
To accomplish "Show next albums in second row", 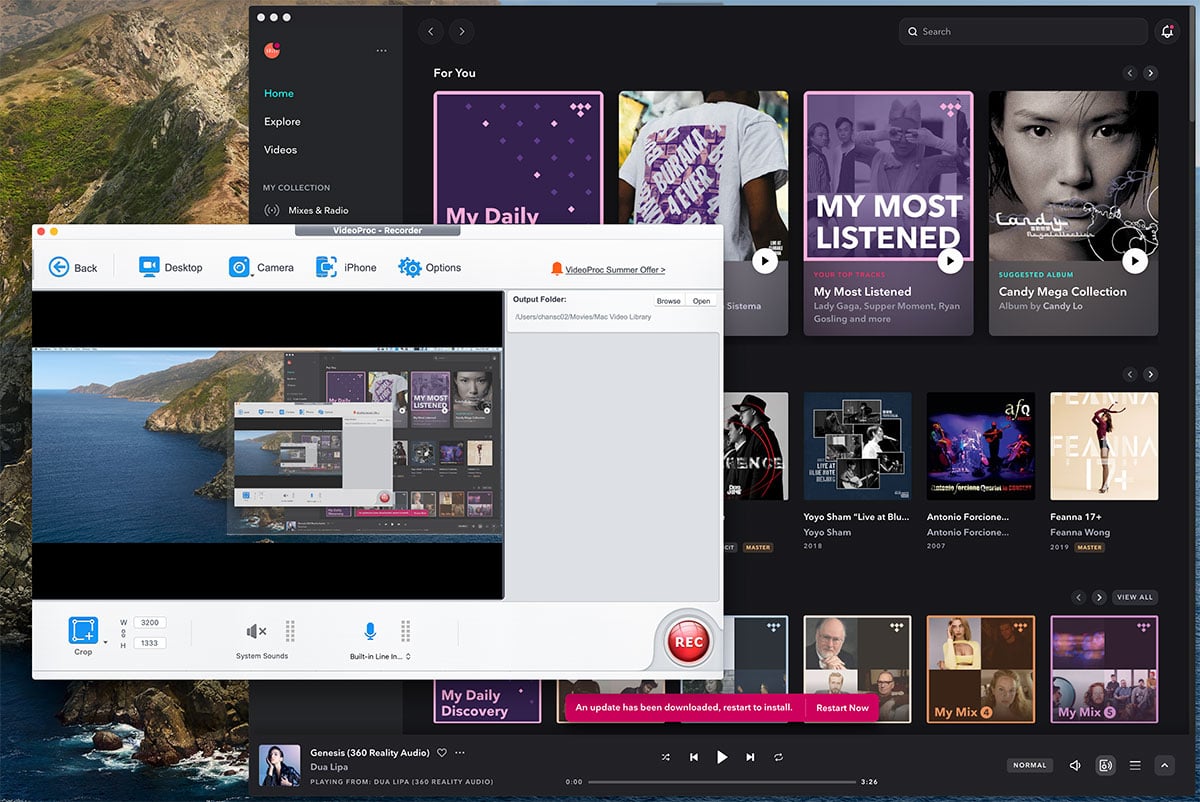I will (x=1151, y=374).
